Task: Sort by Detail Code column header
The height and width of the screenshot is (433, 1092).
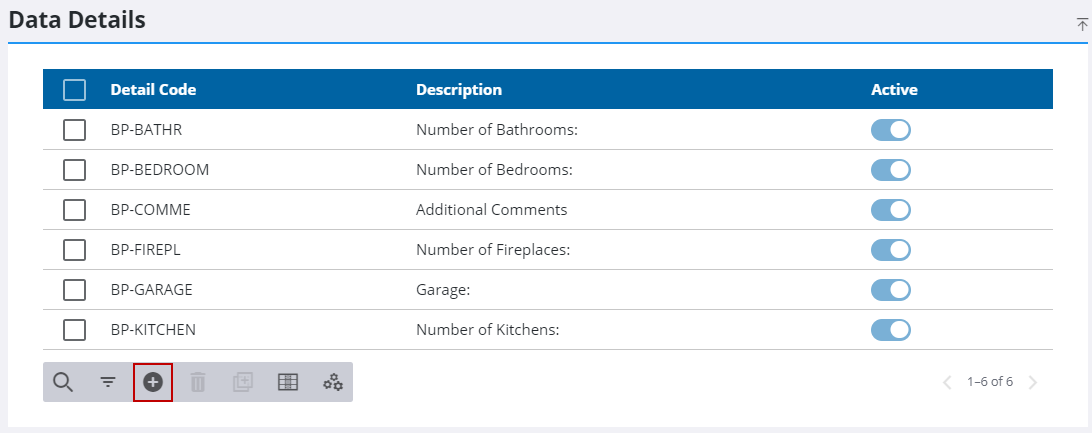Action: coord(153,90)
